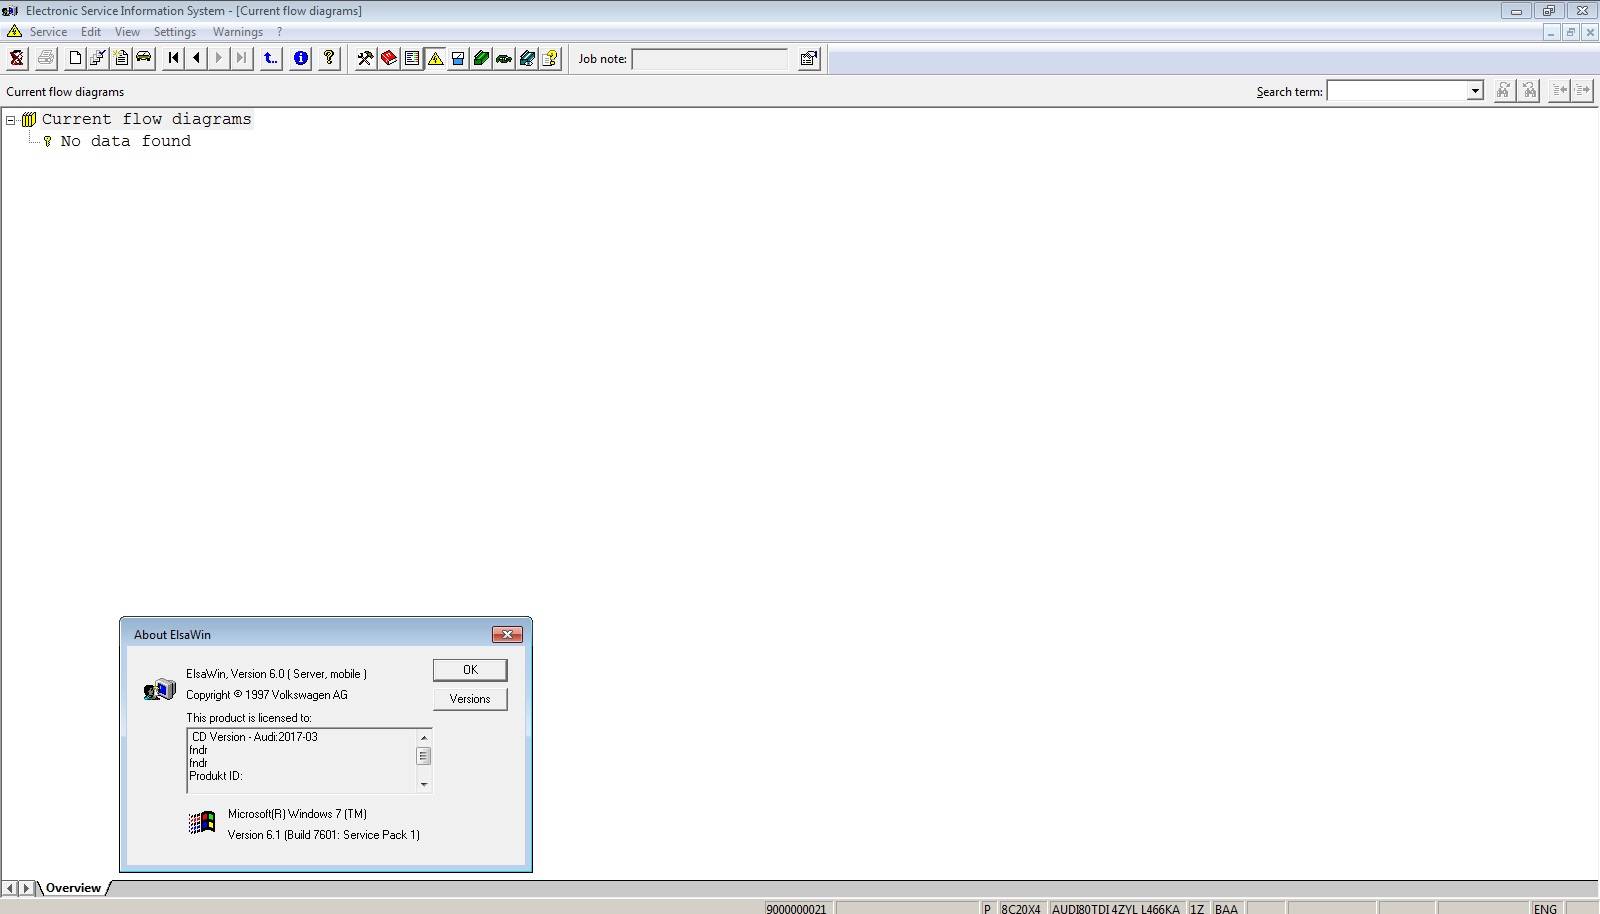Collapse the Current flow diagrams tree node
Image resolution: width=1600 pixels, height=914 pixels.
tap(11, 120)
